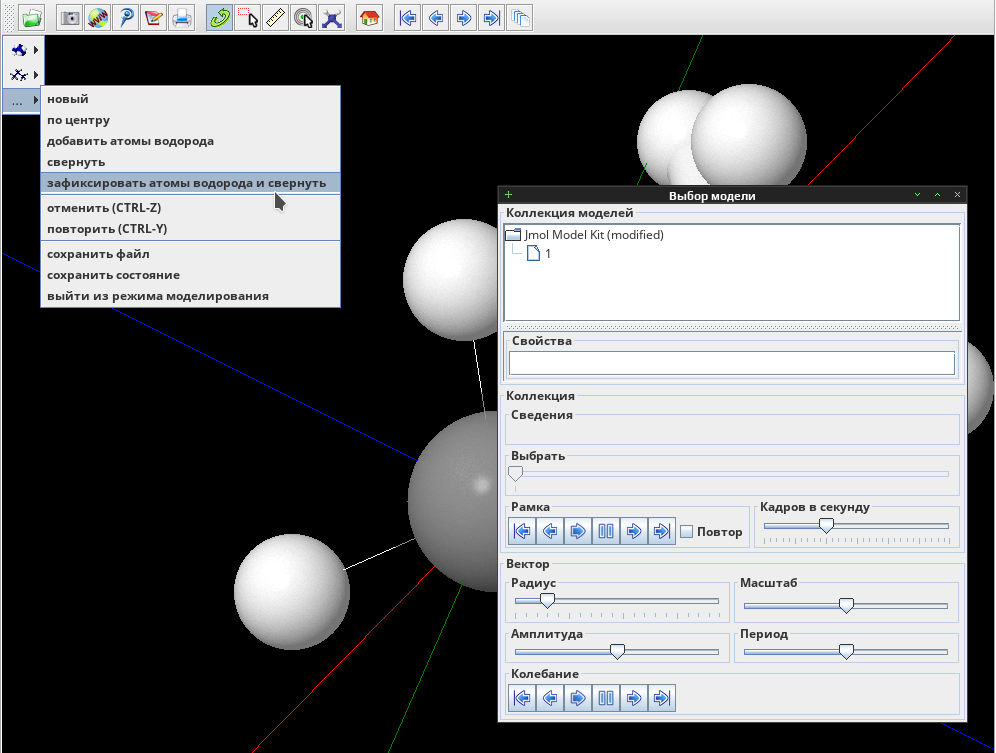Go to next frame in main toolbar
The width and height of the screenshot is (996, 753).
tap(464, 18)
